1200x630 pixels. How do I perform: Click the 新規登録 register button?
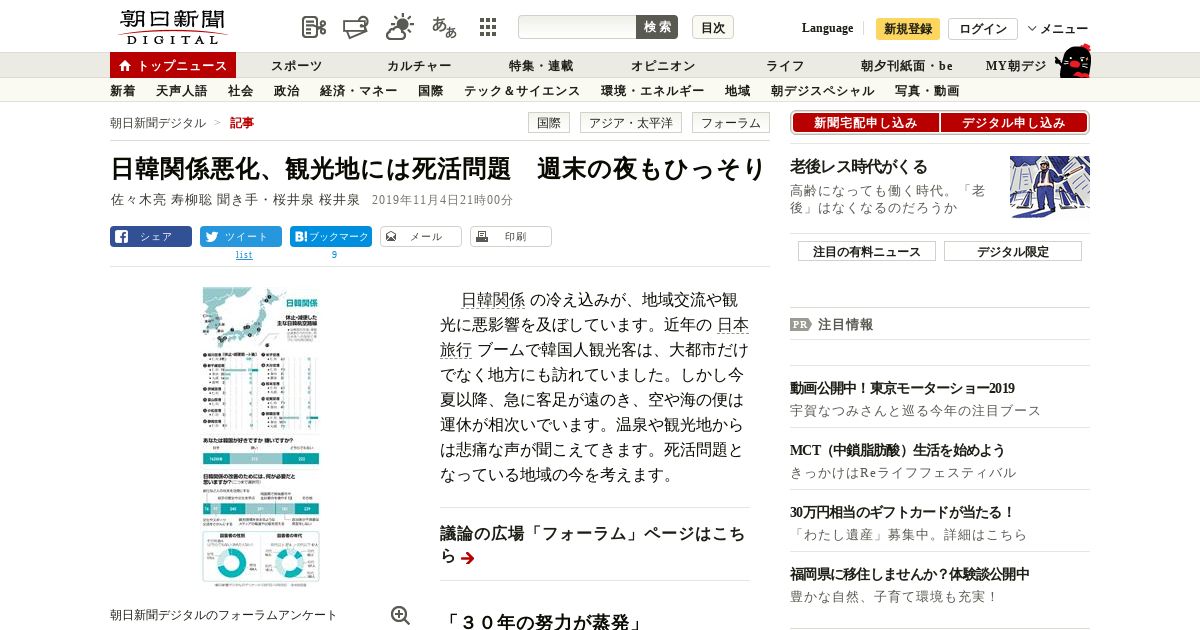tap(908, 29)
